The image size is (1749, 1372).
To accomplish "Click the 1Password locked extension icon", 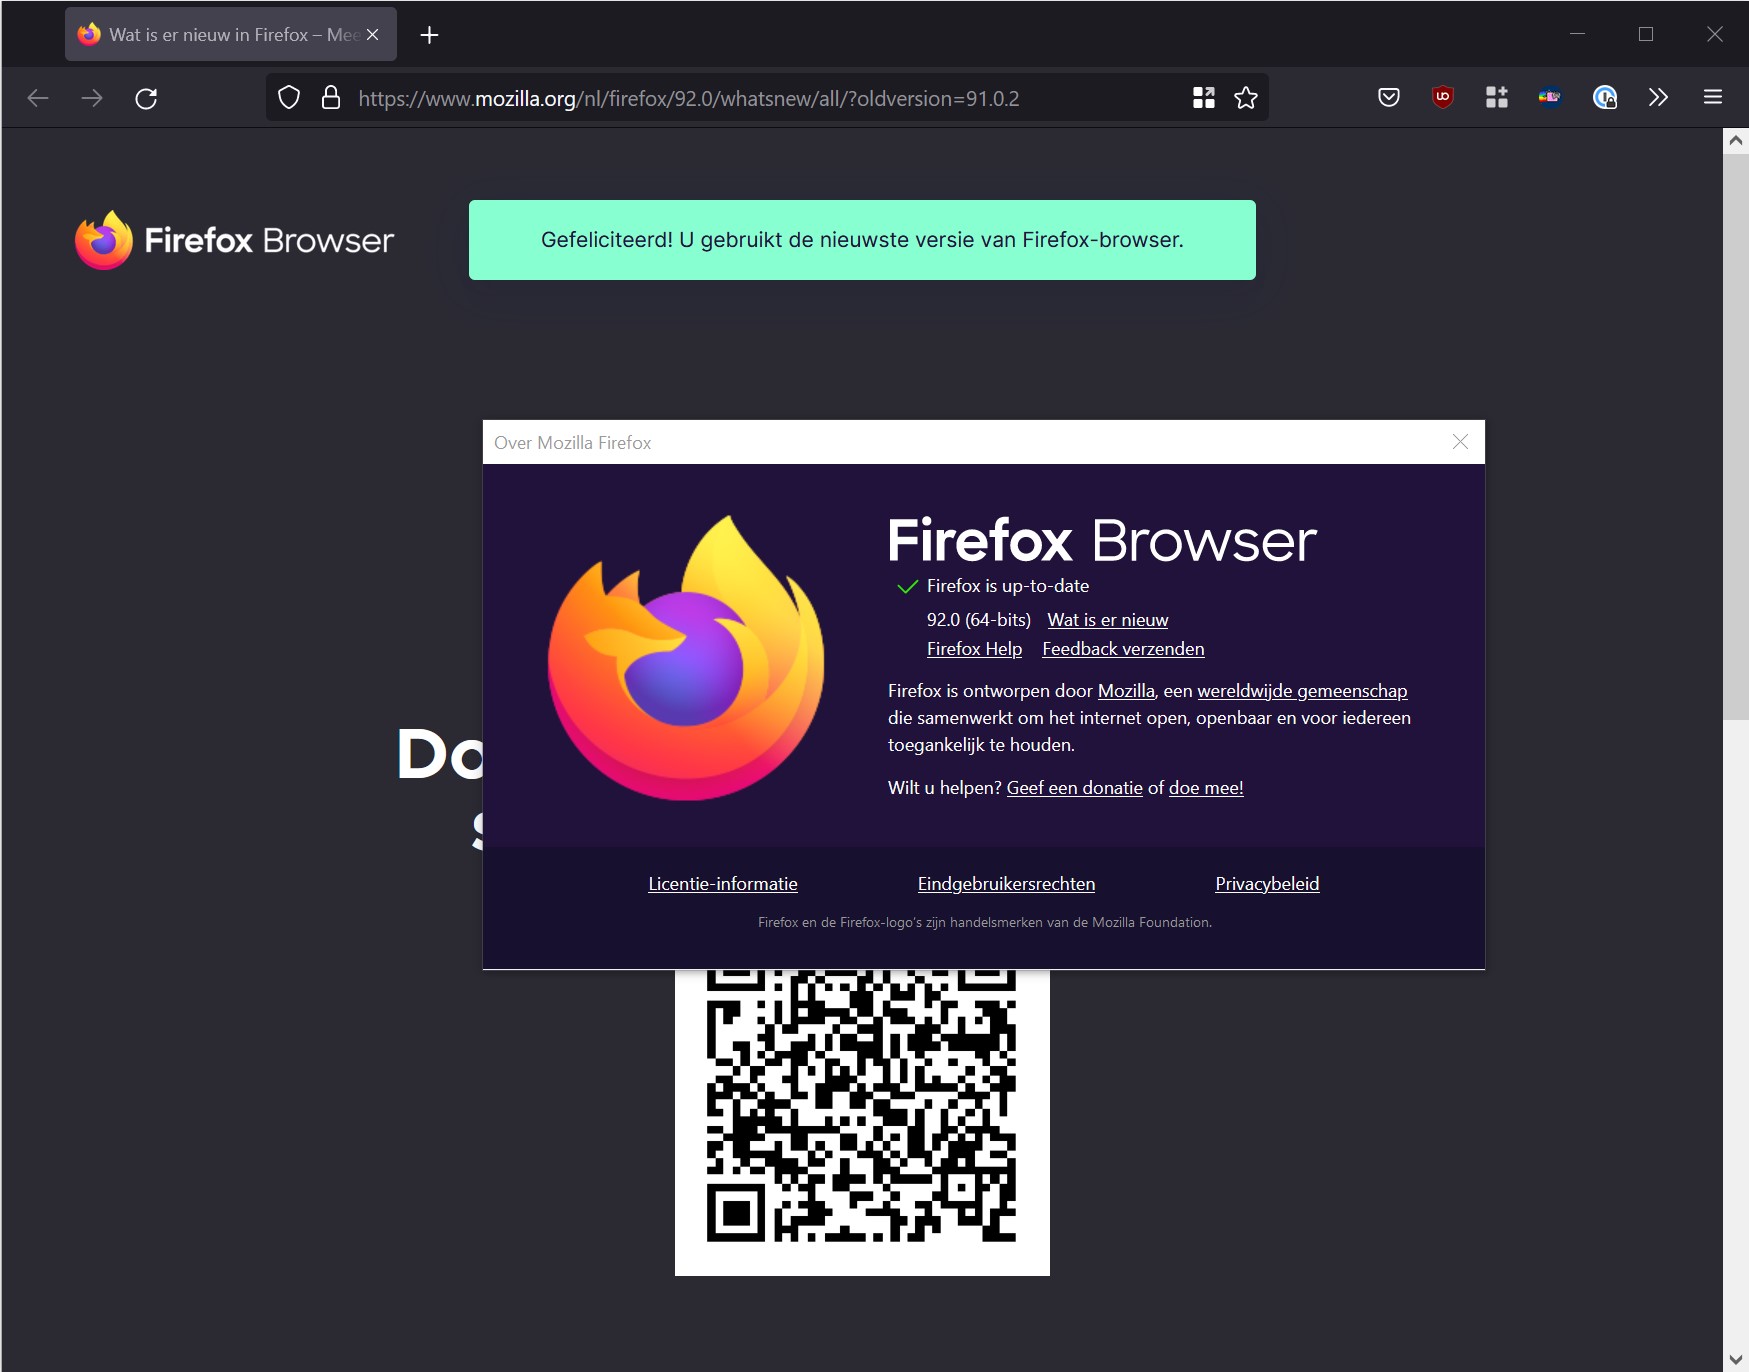I will pos(1604,97).
